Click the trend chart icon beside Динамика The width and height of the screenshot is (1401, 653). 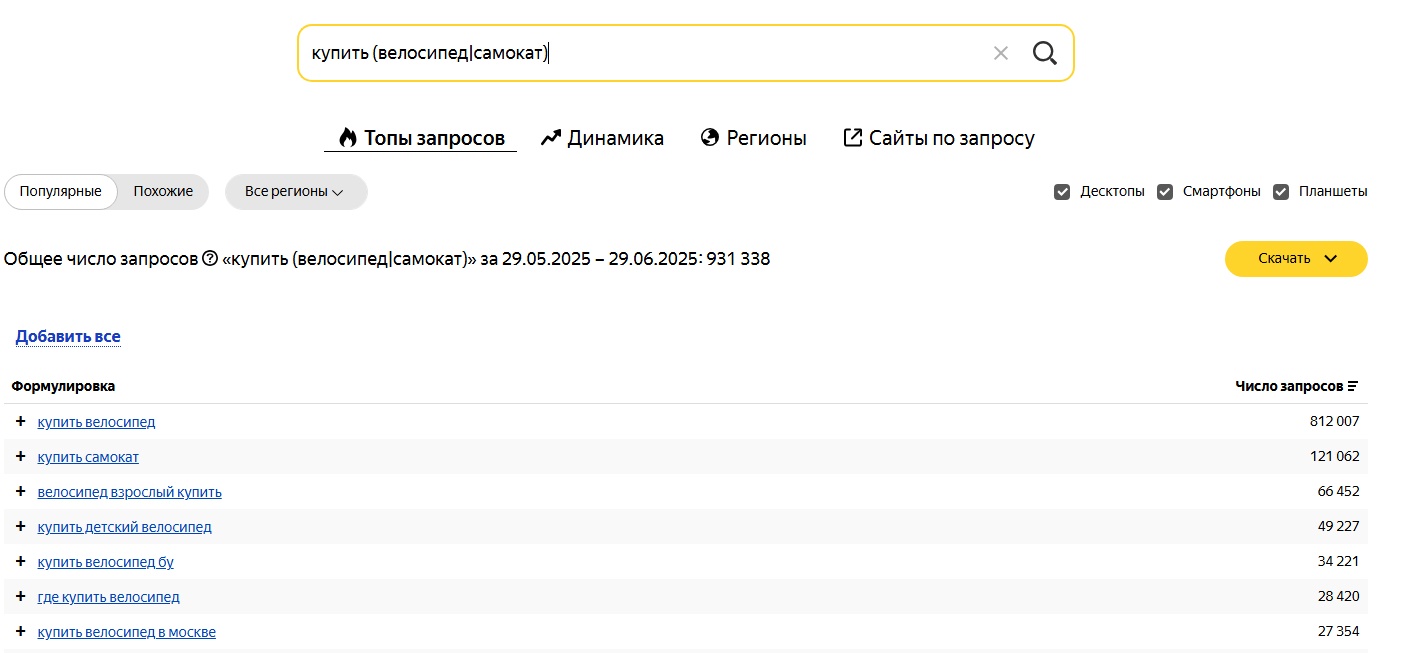click(x=549, y=137)
